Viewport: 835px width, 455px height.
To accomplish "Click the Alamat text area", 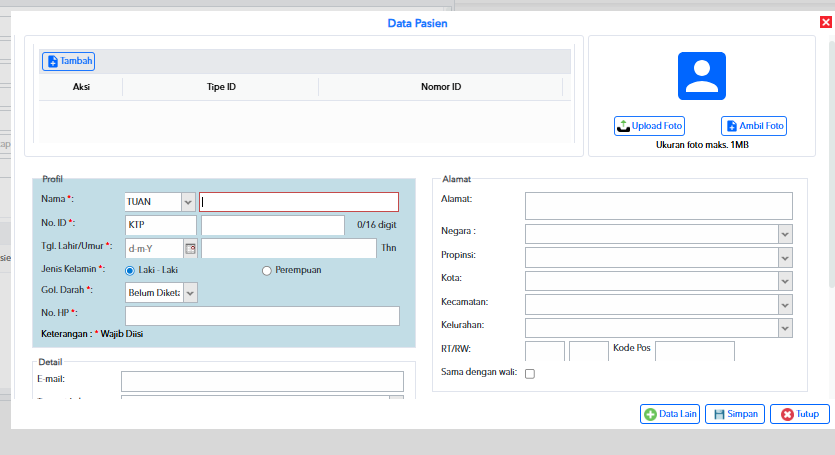I will pyautogui.click(x=659, y=206).
